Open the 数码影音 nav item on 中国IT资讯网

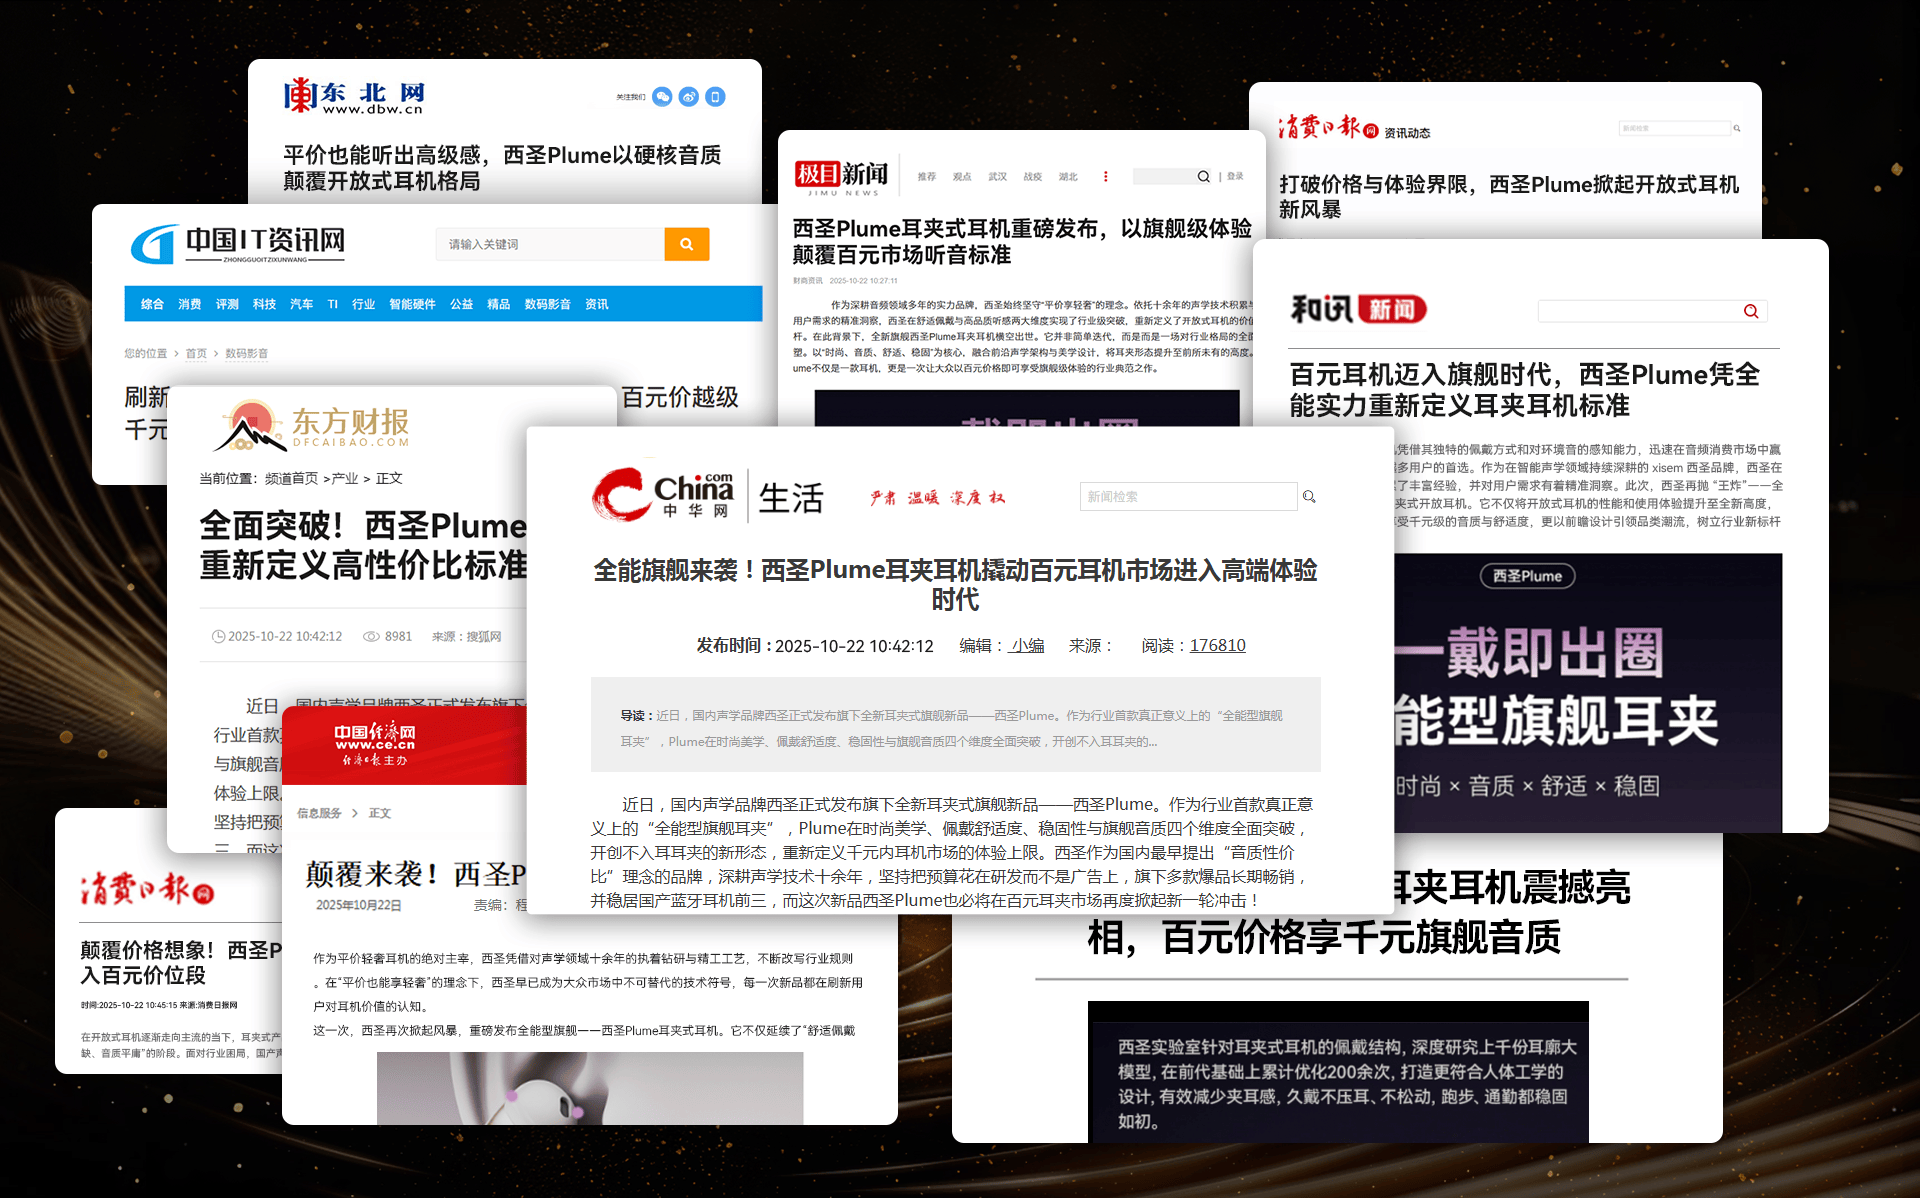click(x=547, y=304)
